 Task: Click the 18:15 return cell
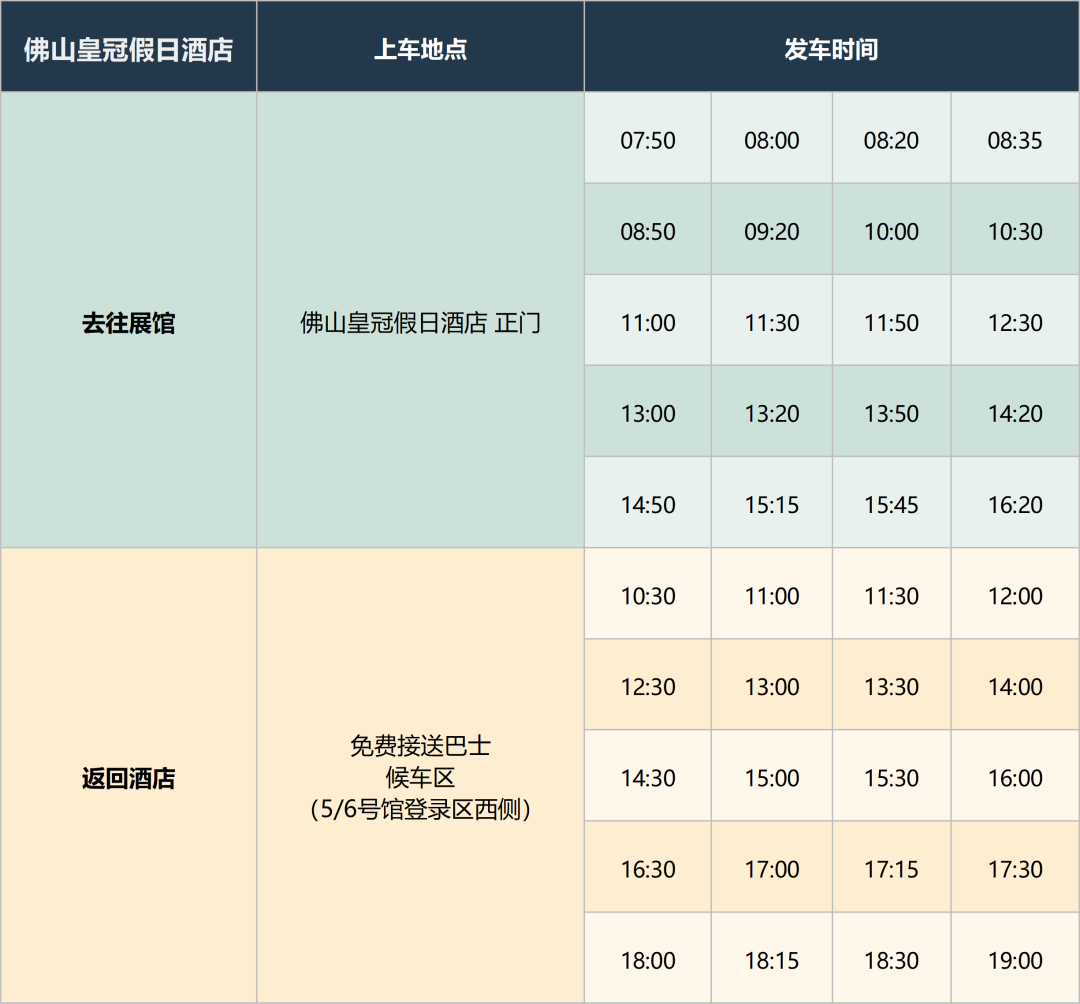[x=771, y=958]
